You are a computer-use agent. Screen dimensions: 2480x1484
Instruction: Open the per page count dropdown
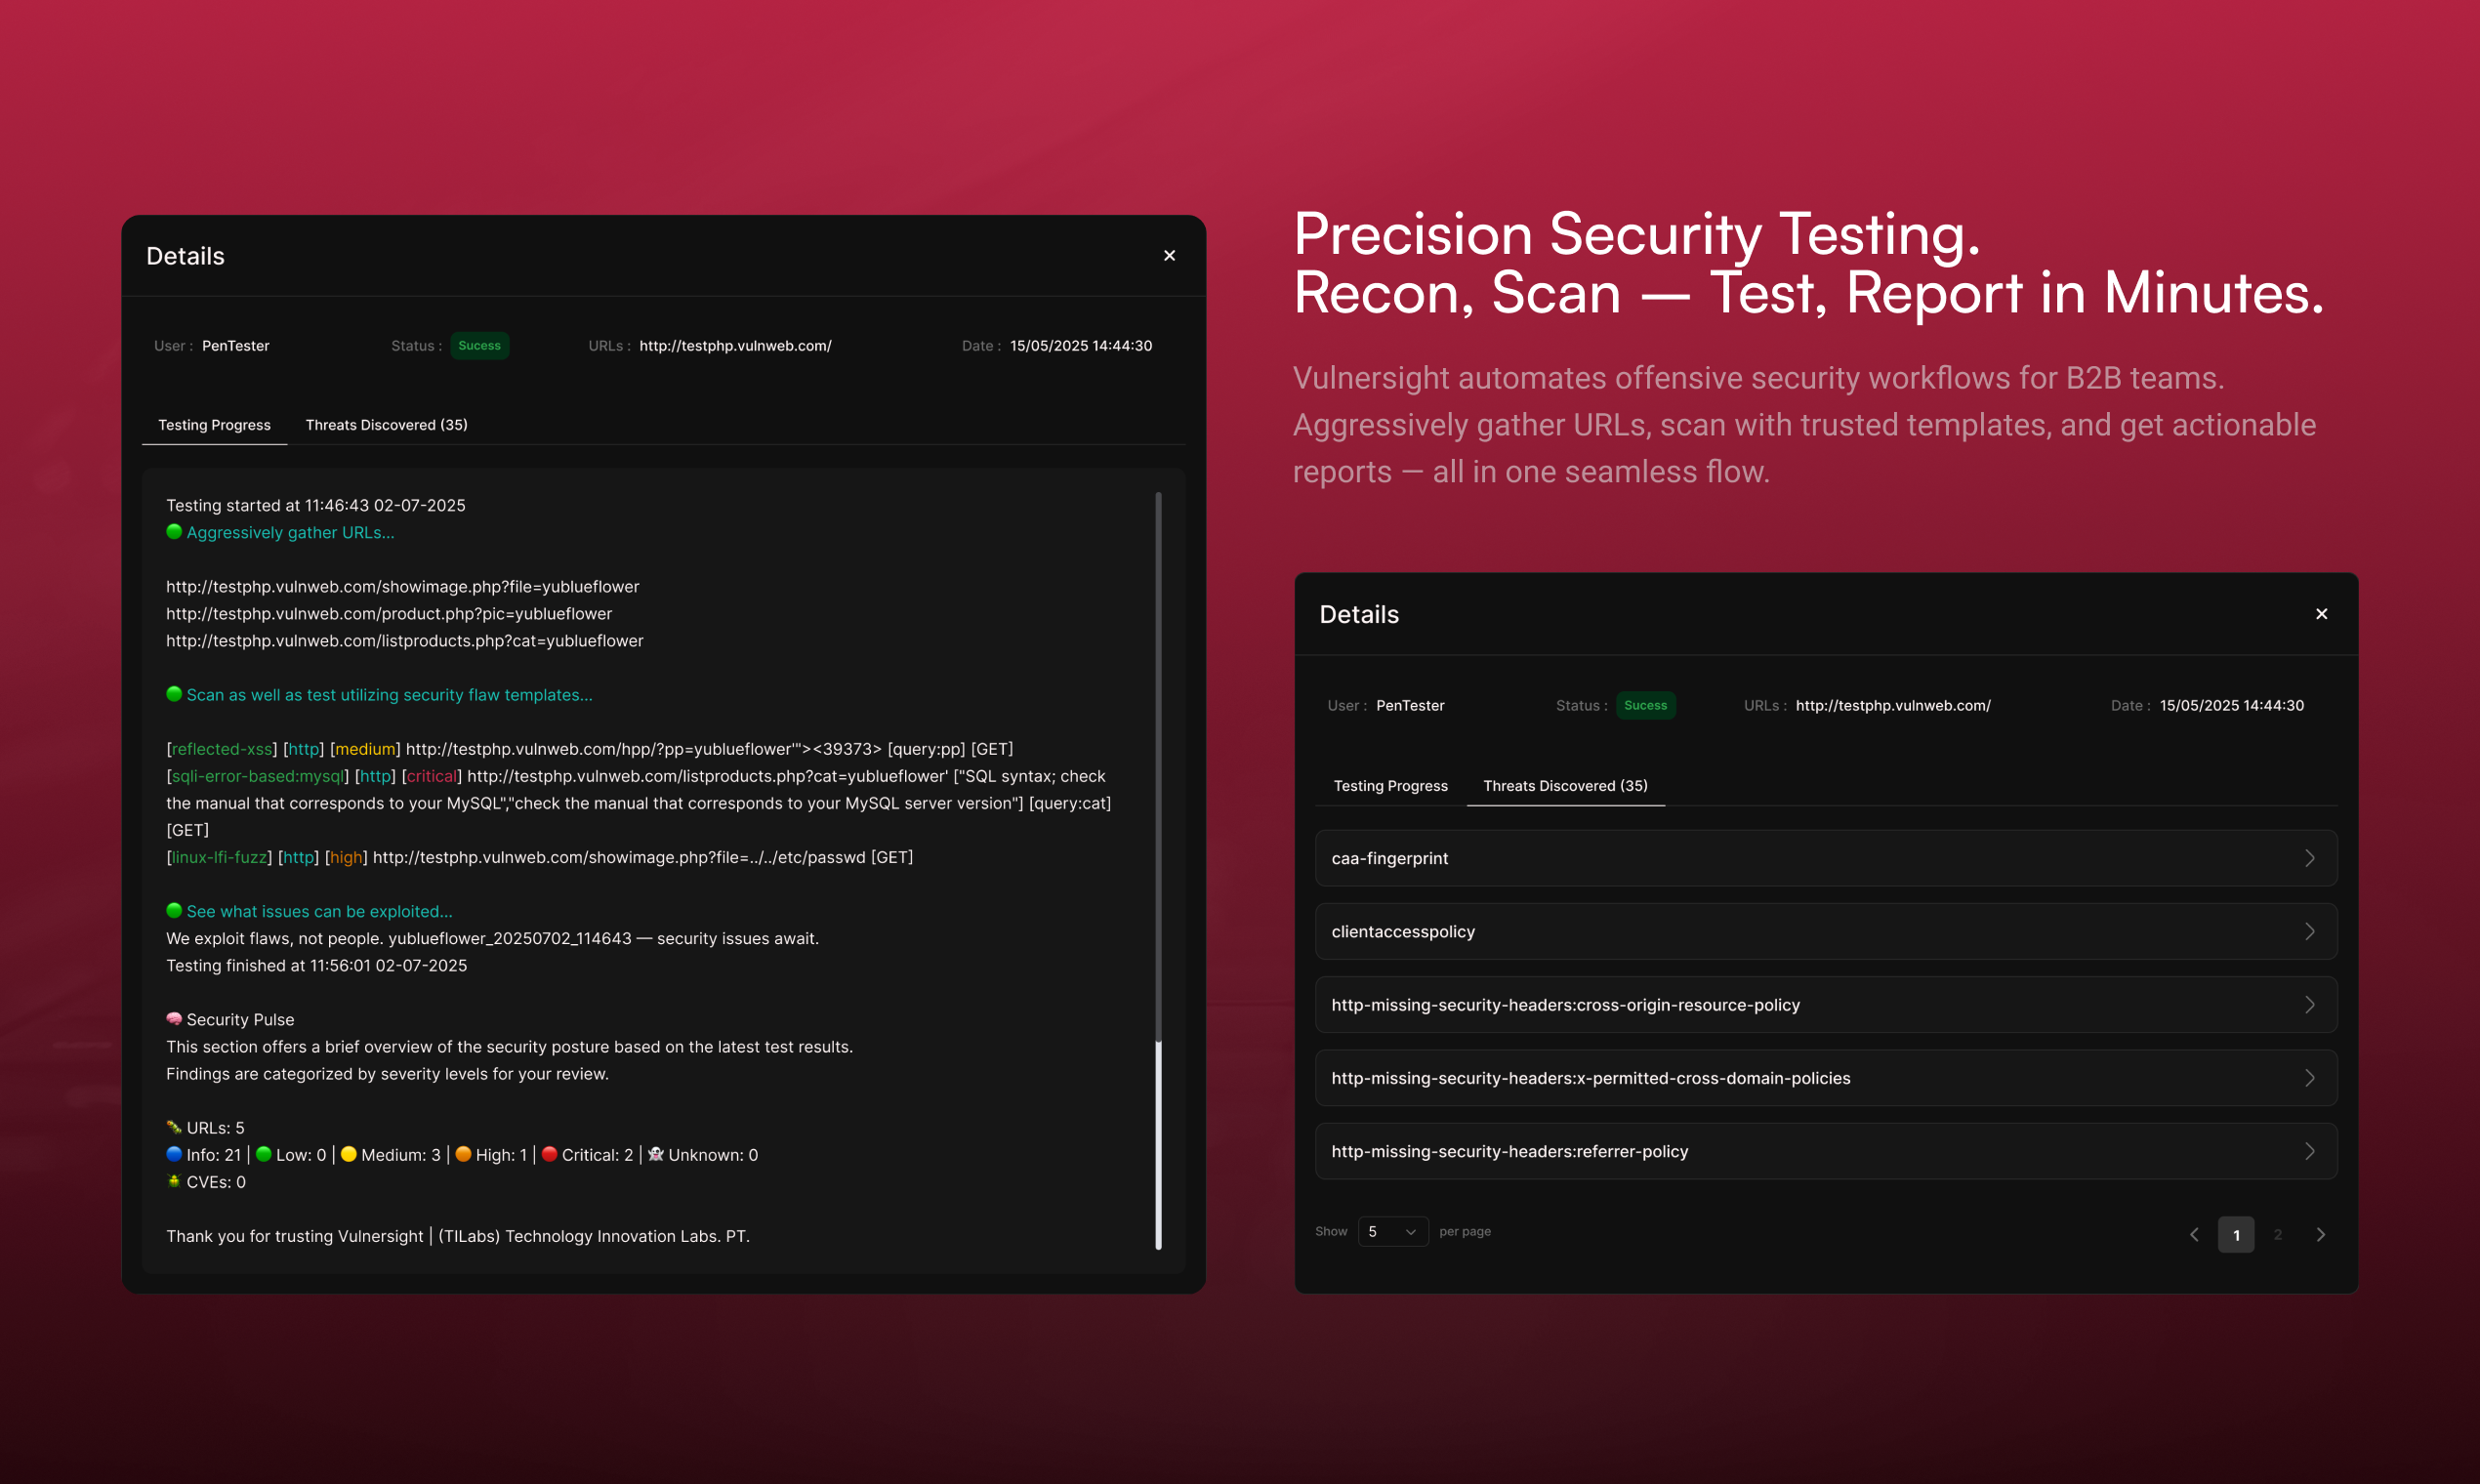(x=1392, y=1232)
